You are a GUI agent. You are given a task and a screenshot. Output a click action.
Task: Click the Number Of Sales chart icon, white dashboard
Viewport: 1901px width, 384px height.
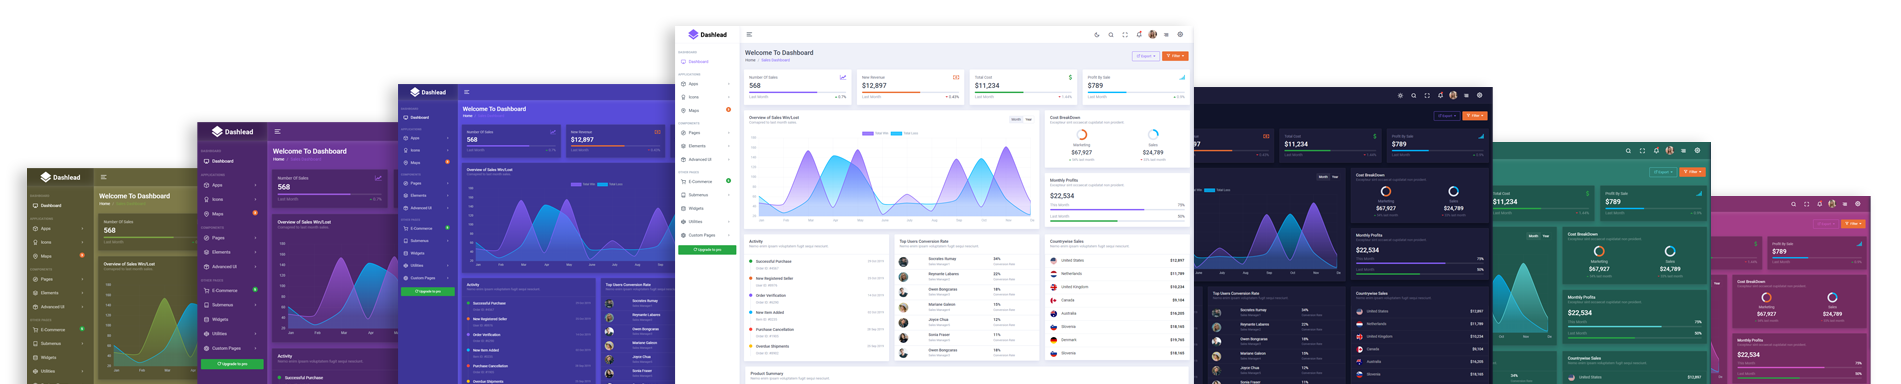(843, 77)
